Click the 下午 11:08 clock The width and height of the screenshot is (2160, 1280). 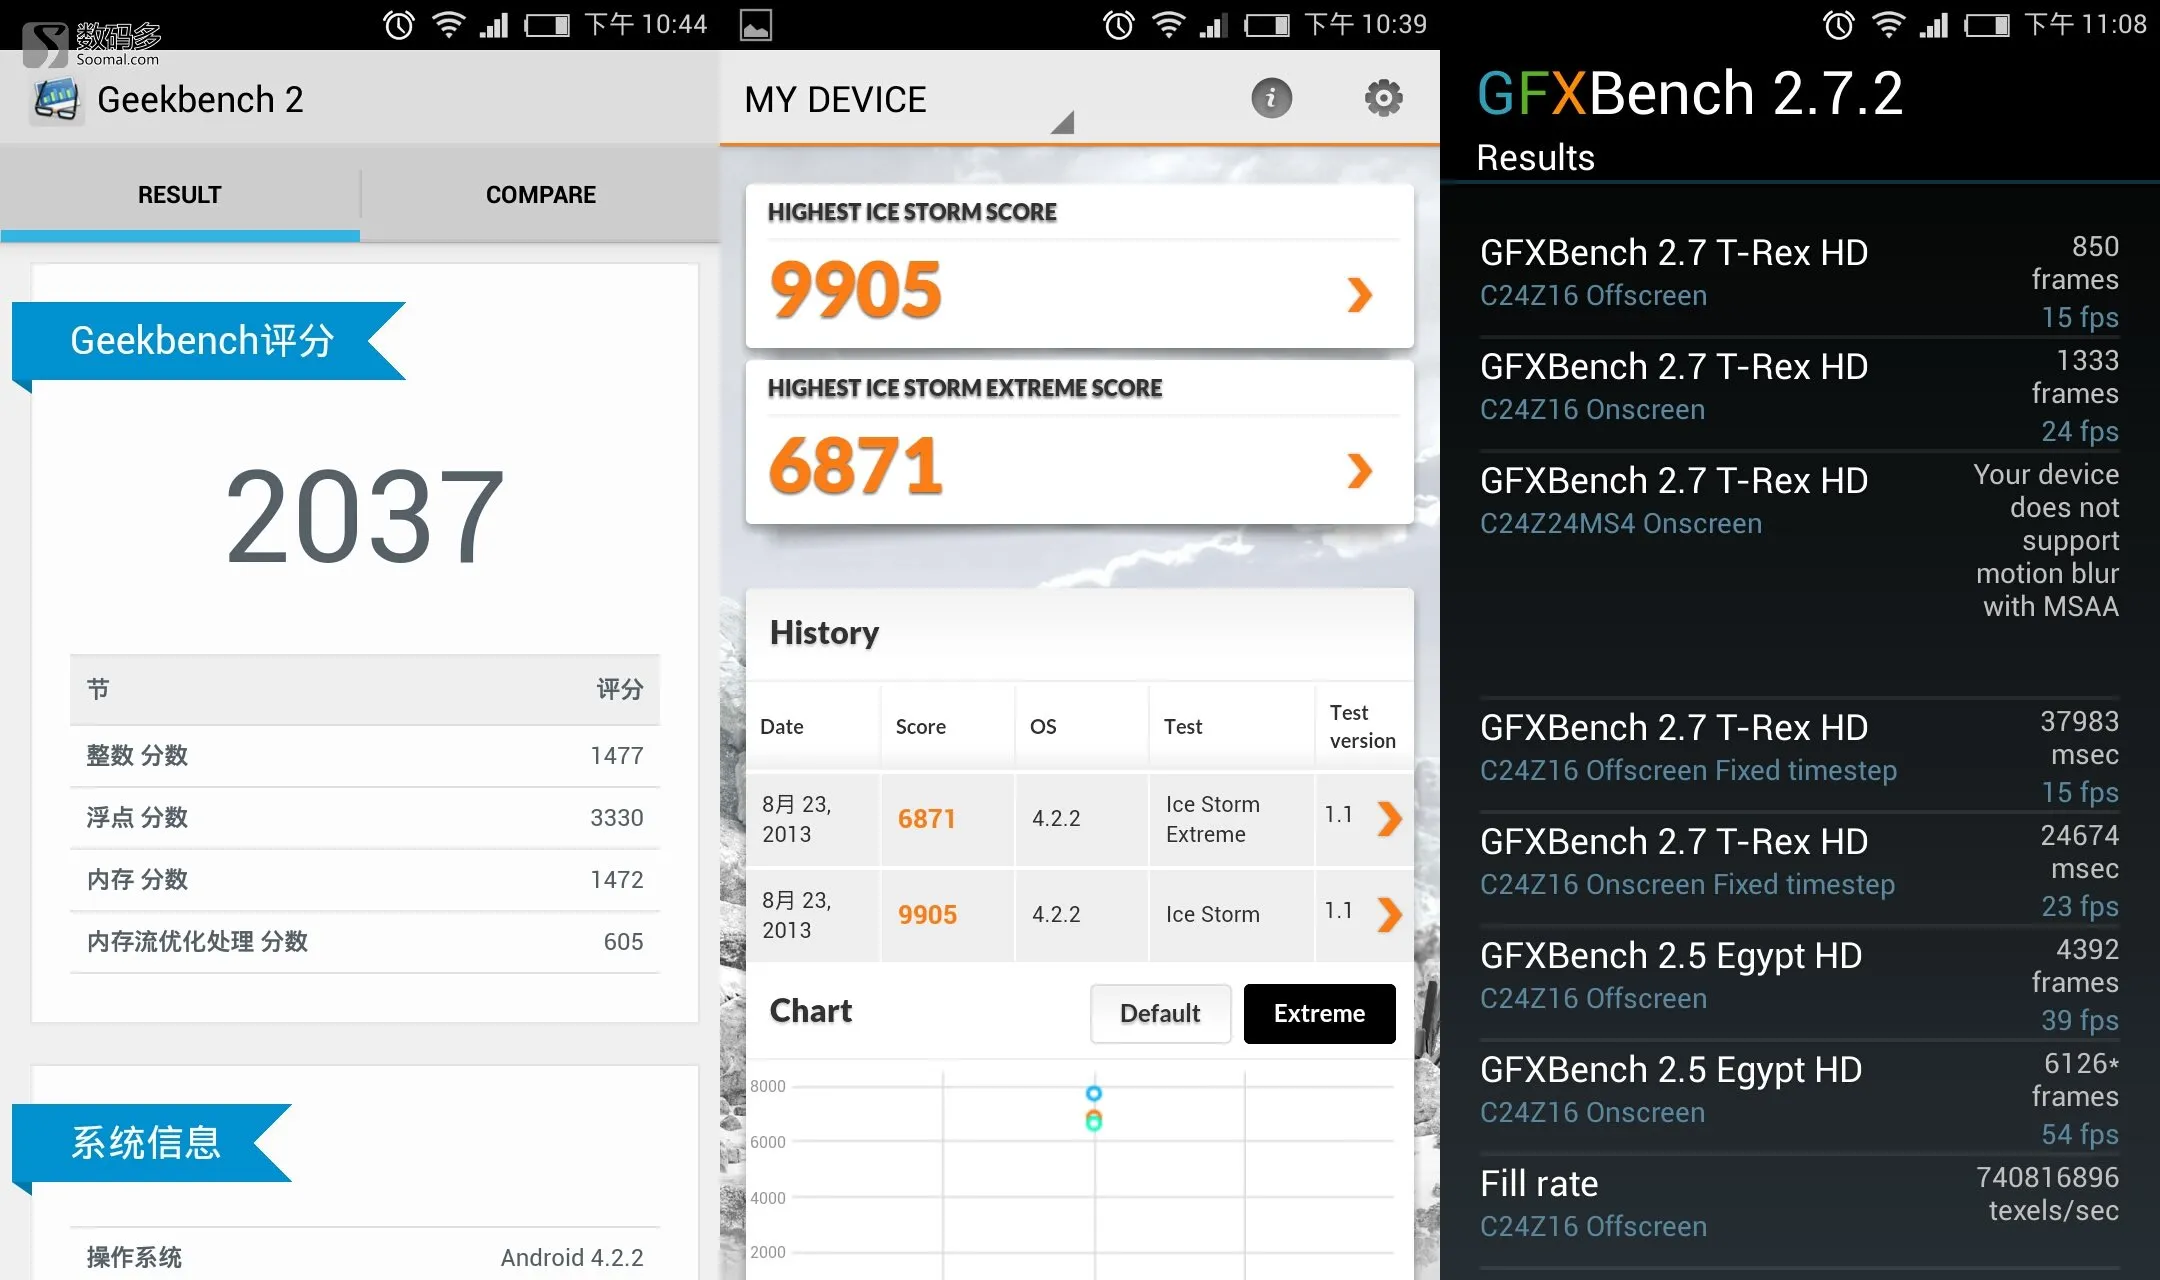(x=2085, y=24)
